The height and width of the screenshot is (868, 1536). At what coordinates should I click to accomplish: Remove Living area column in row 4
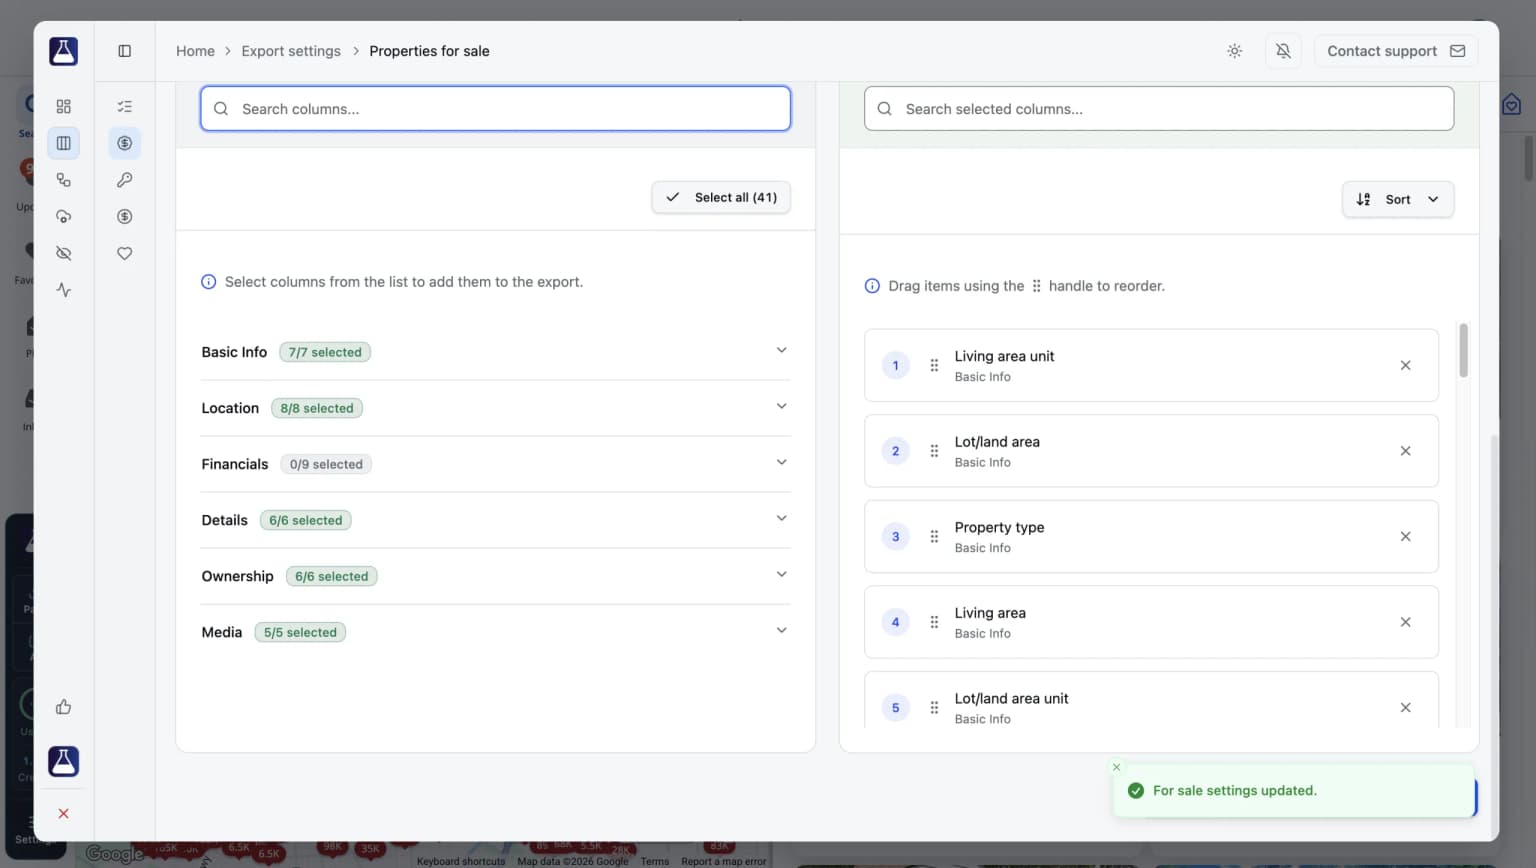pos(1405,622)
